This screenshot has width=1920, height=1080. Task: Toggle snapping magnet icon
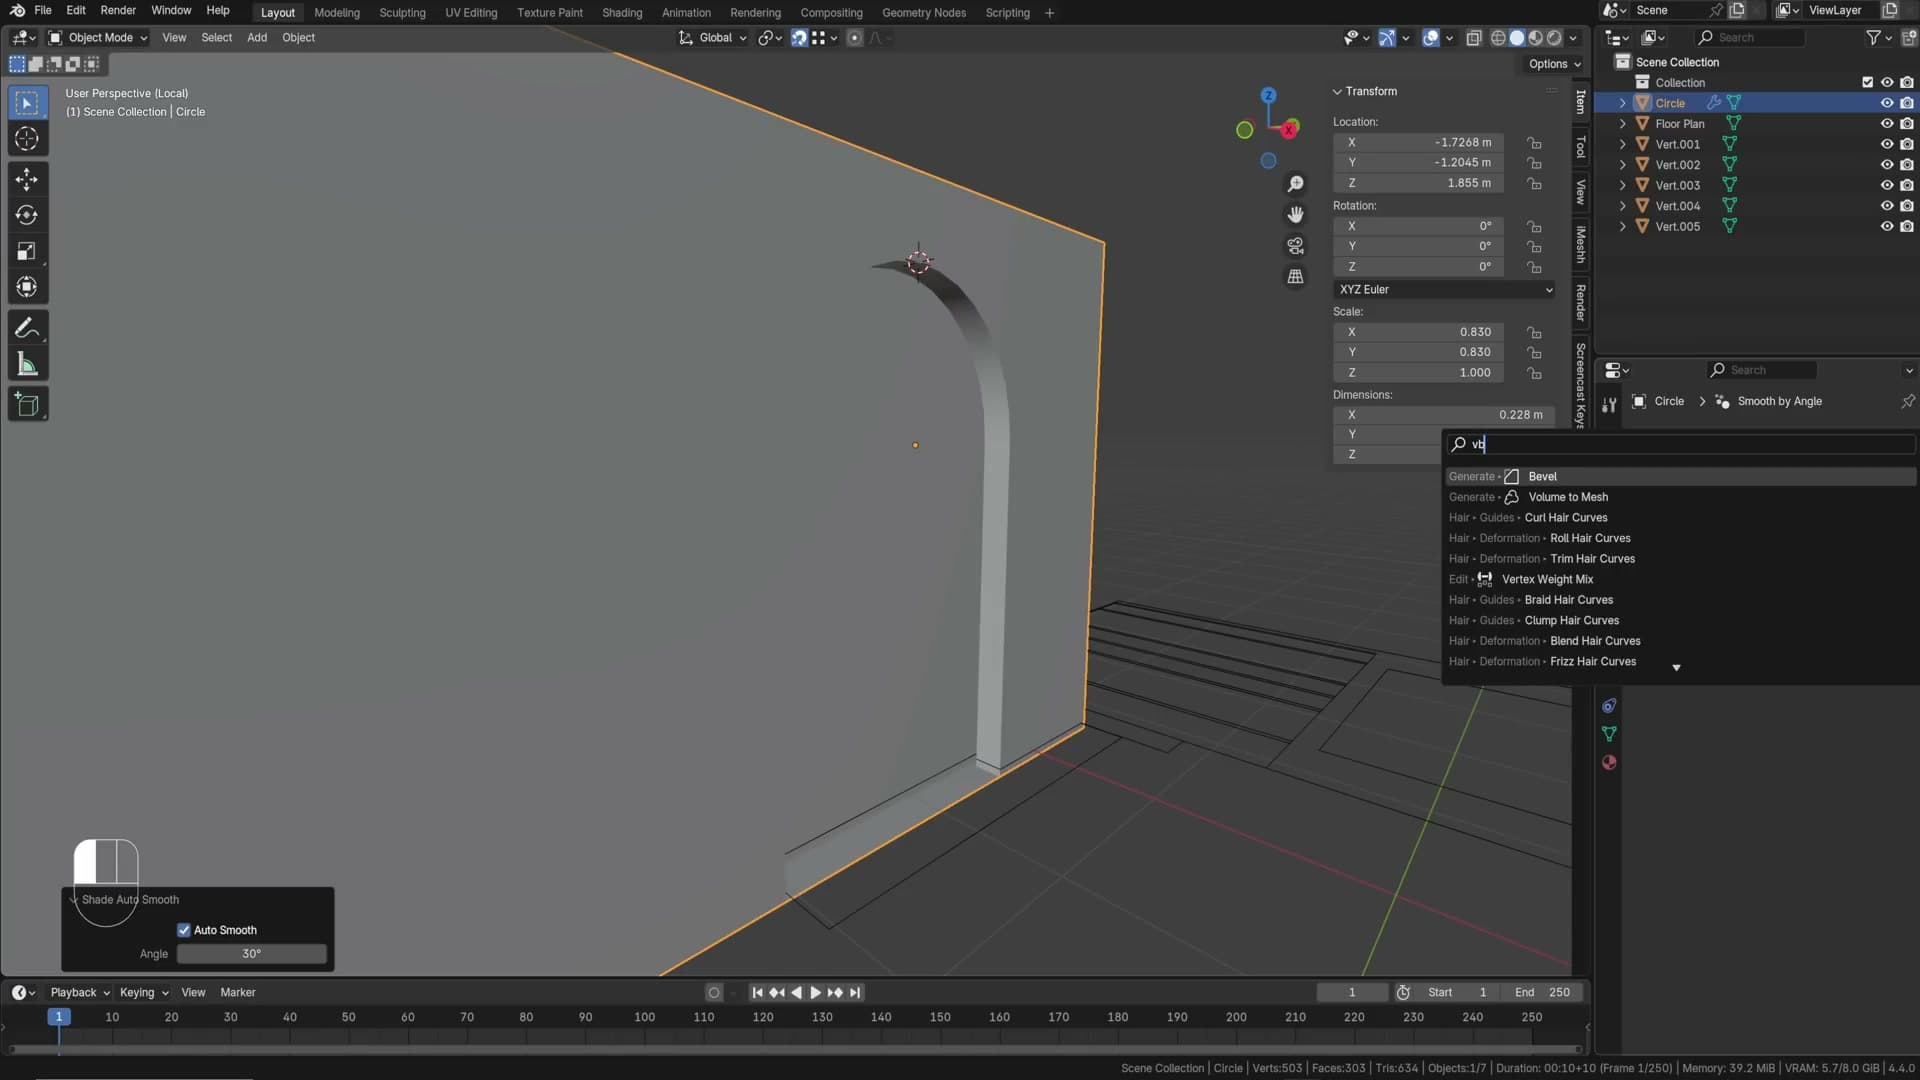(x=799, y=38)
